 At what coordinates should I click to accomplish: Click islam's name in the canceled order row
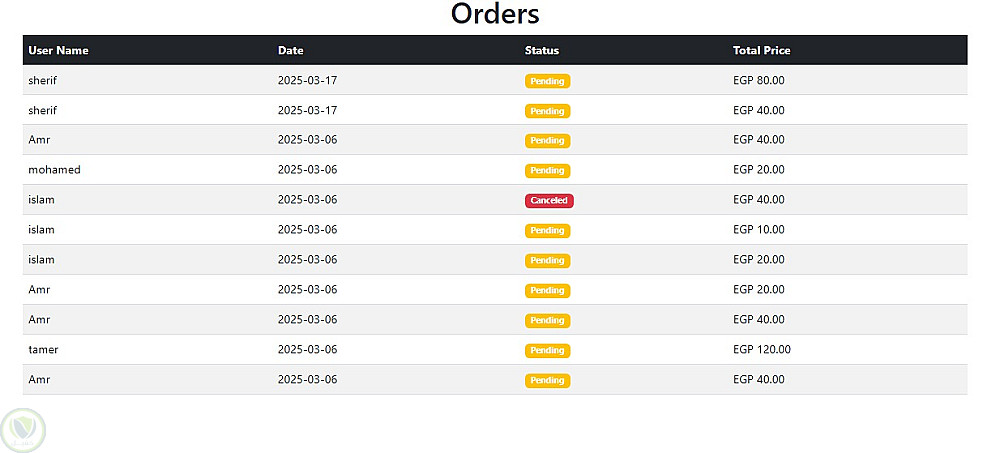pyautogui.click(x=41, y=200)
